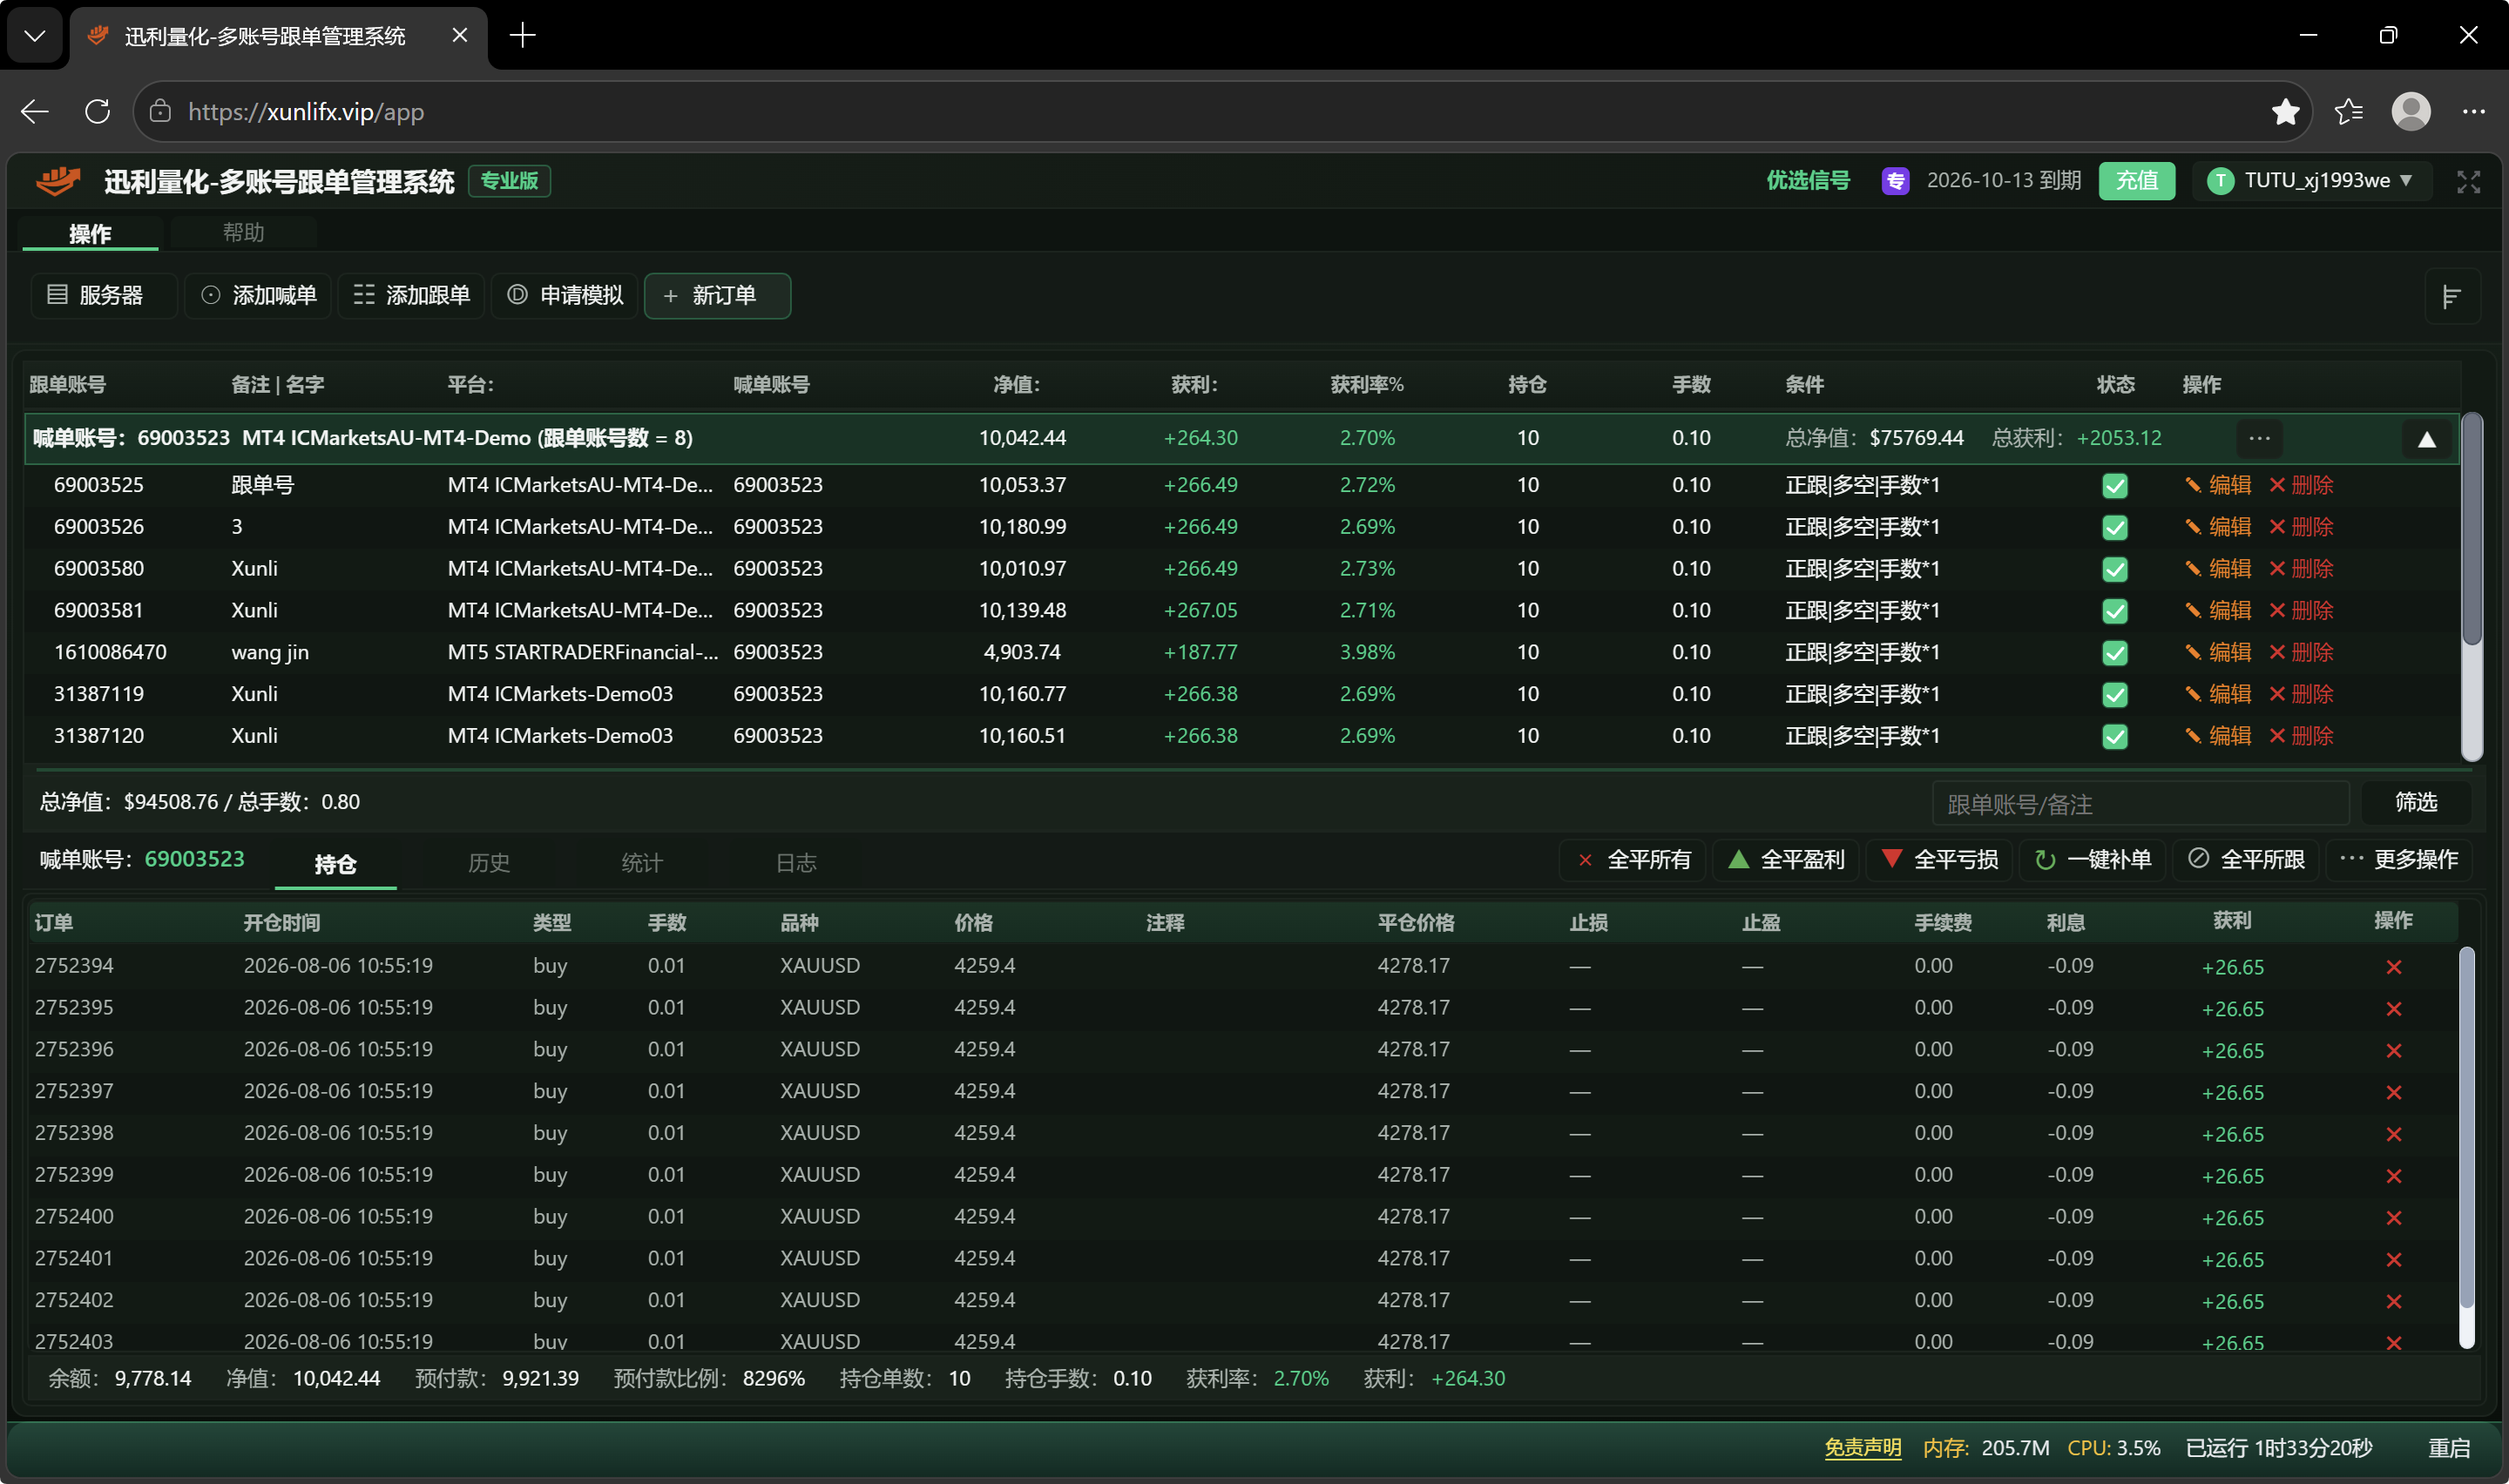The width and height of the screenshot is (2509, 1484).
Task: Open 更多操作 more actions menu
Action: click(2399, 860)
